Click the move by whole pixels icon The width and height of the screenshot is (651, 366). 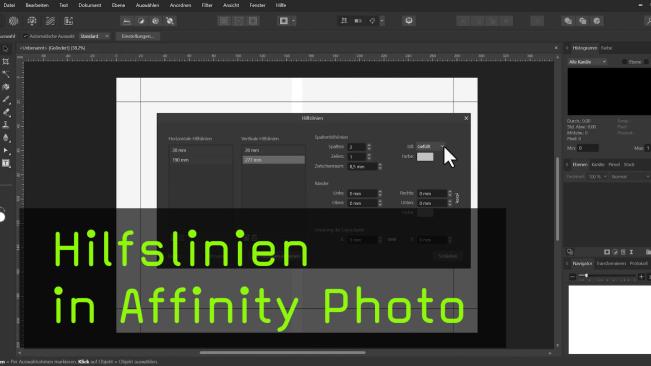tap(358, 21)
